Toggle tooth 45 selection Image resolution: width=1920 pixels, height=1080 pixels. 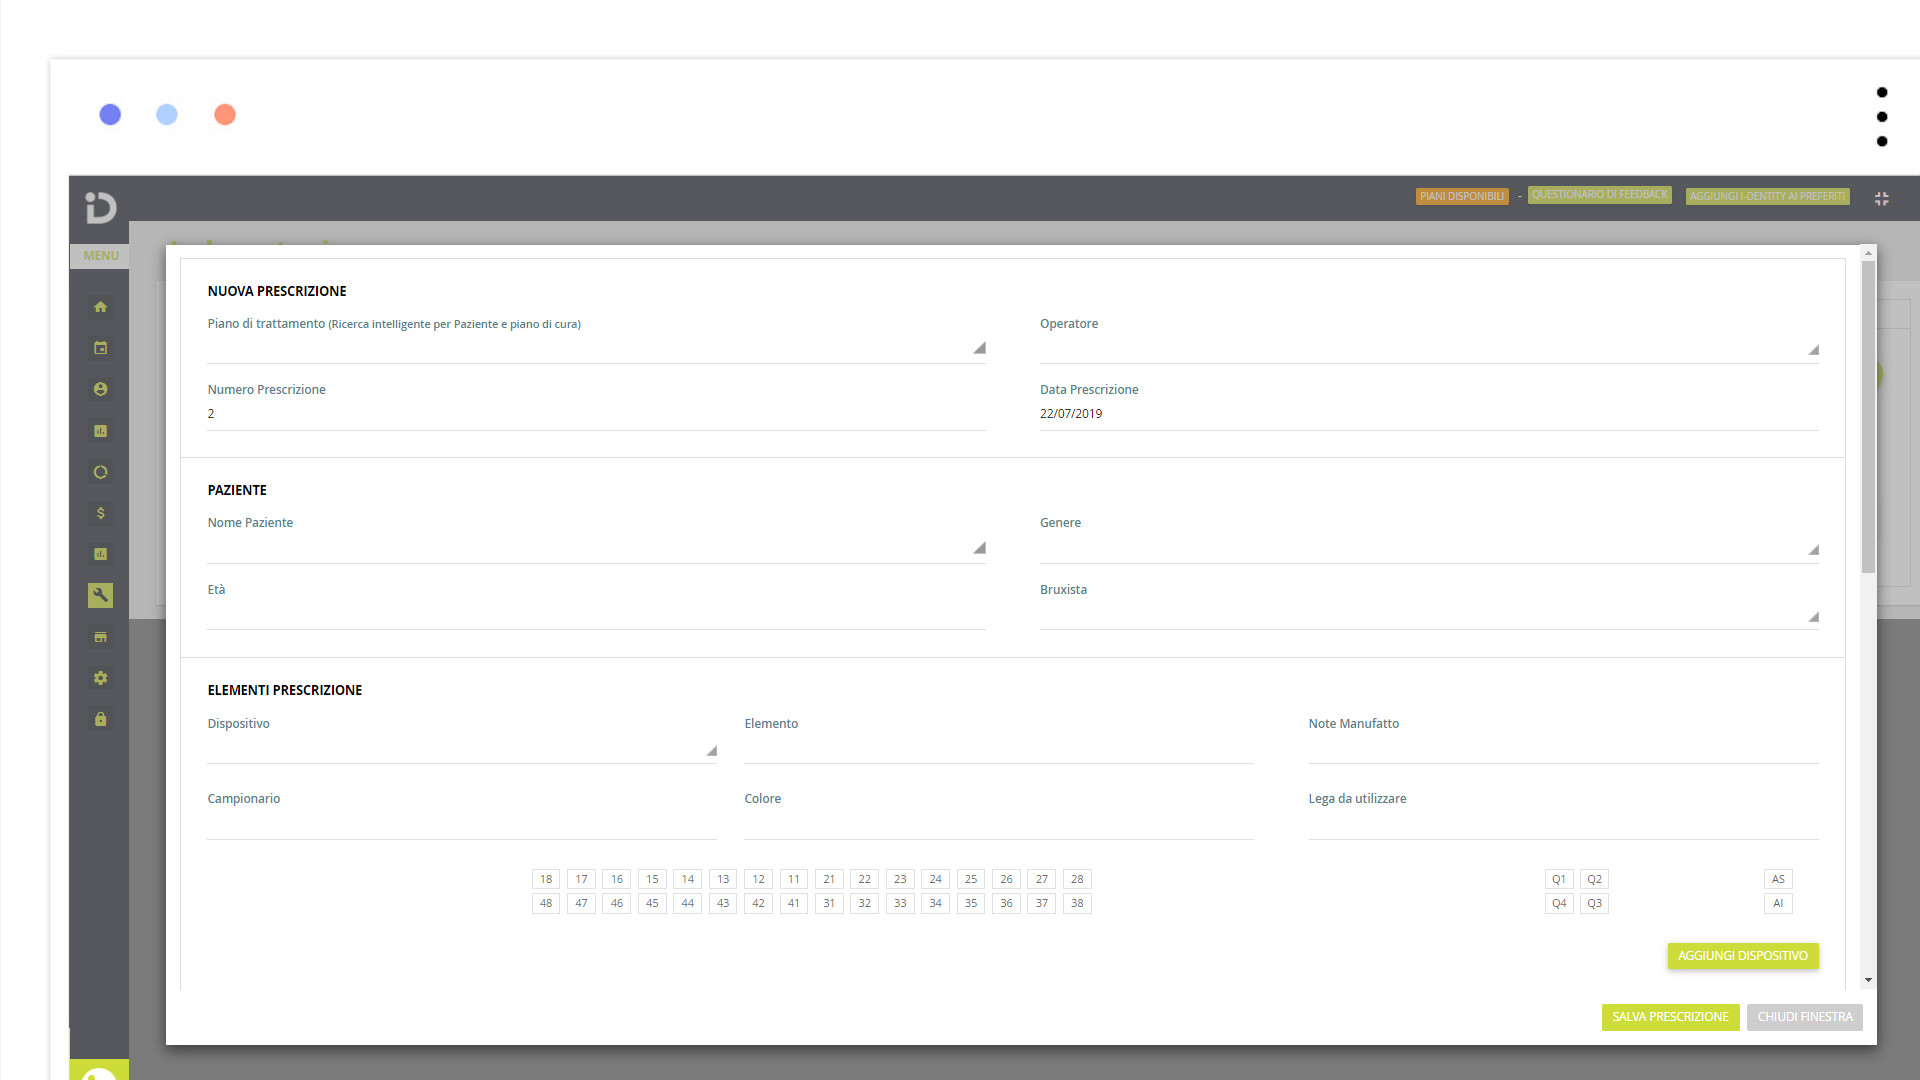[x=652, y=904]
